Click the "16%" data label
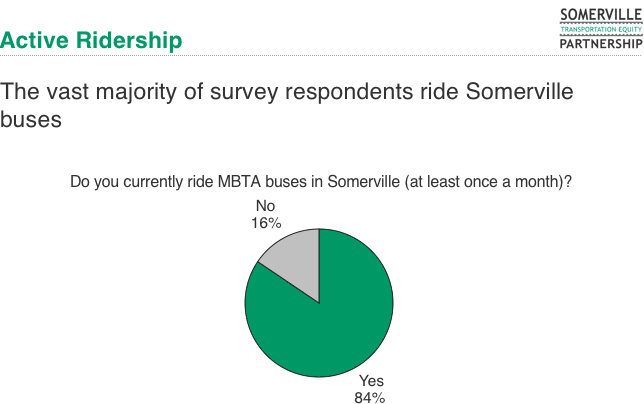Viewport: 644px width, 404px height. click(x=265, y=223)
